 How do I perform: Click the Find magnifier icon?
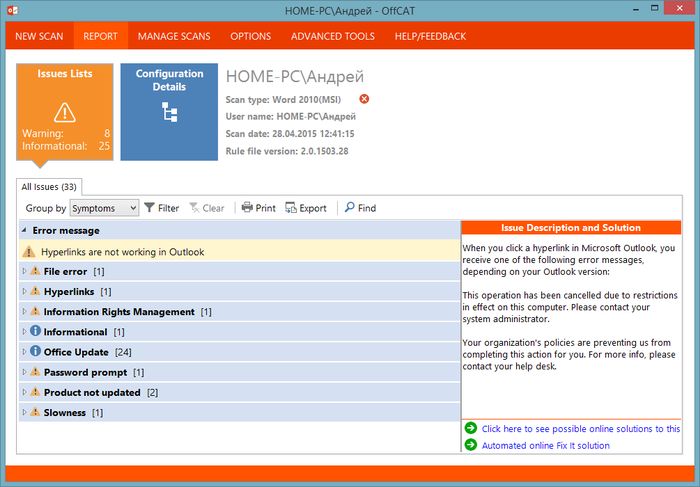[349, 208]
